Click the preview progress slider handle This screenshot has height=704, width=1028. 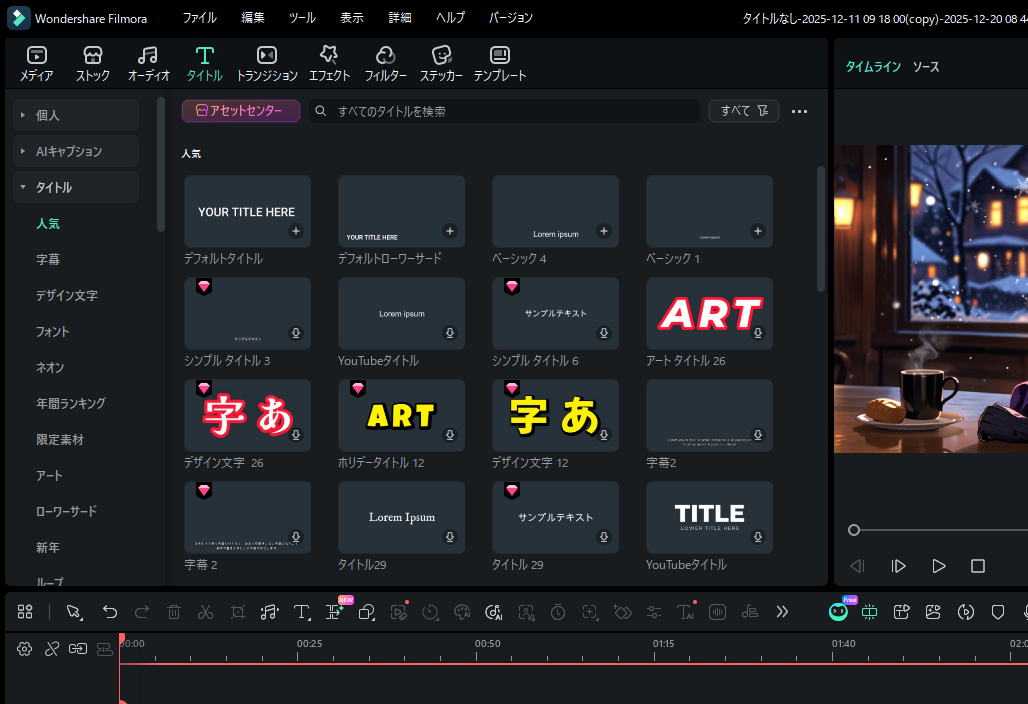(x=854, y=530)
